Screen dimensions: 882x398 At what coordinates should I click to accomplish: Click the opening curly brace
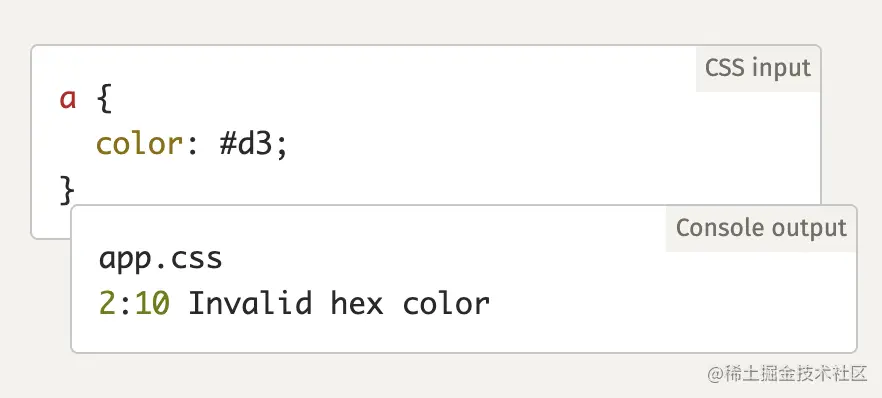[105, 99]
